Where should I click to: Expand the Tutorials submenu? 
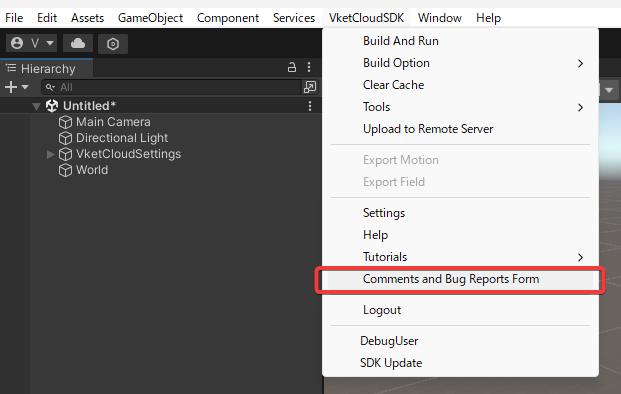tap(460, 257)
